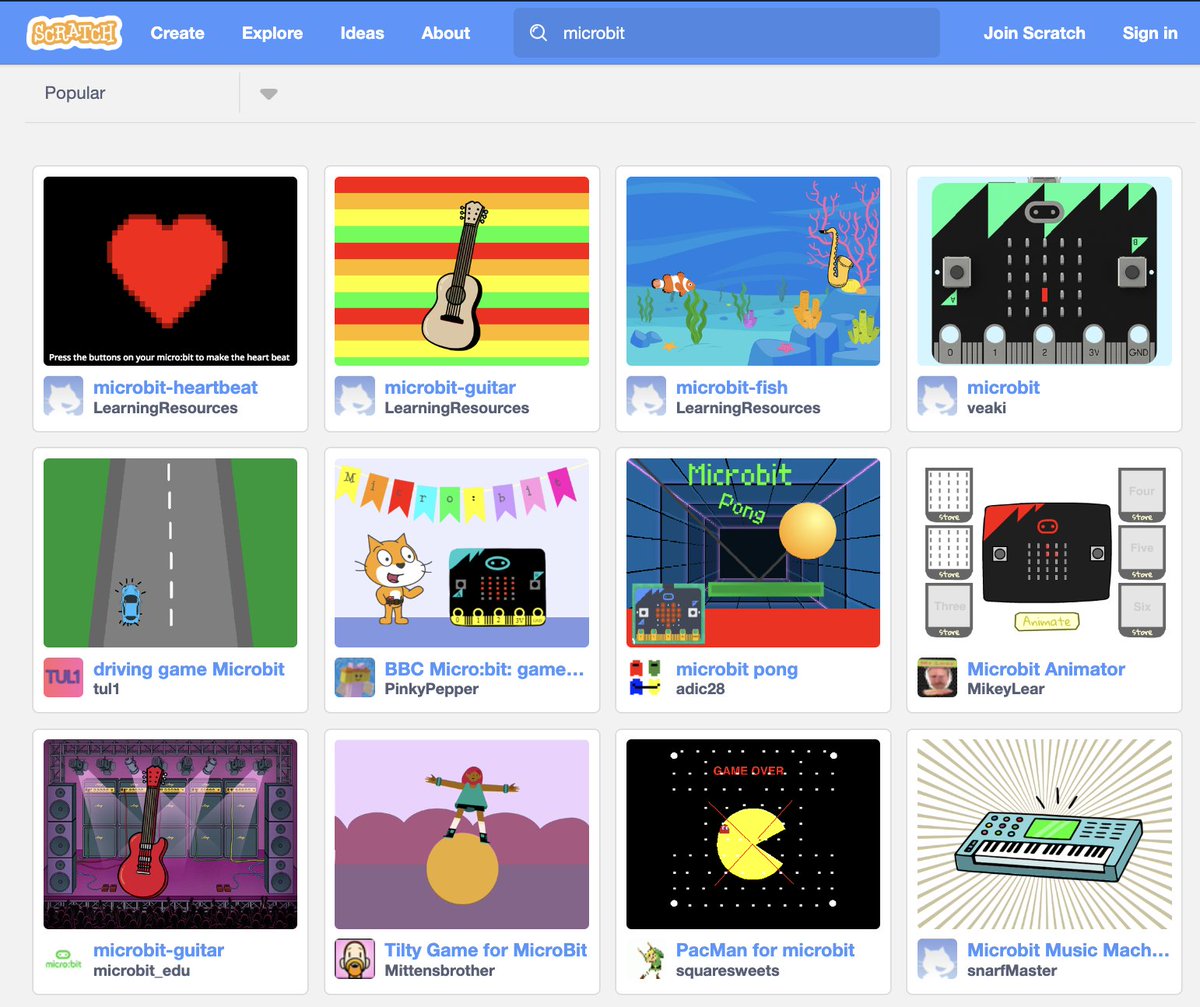Open the Tilty Game for MicroBit title
The width and height of the screenshot is (1200, 1007).
pos(486,950)
